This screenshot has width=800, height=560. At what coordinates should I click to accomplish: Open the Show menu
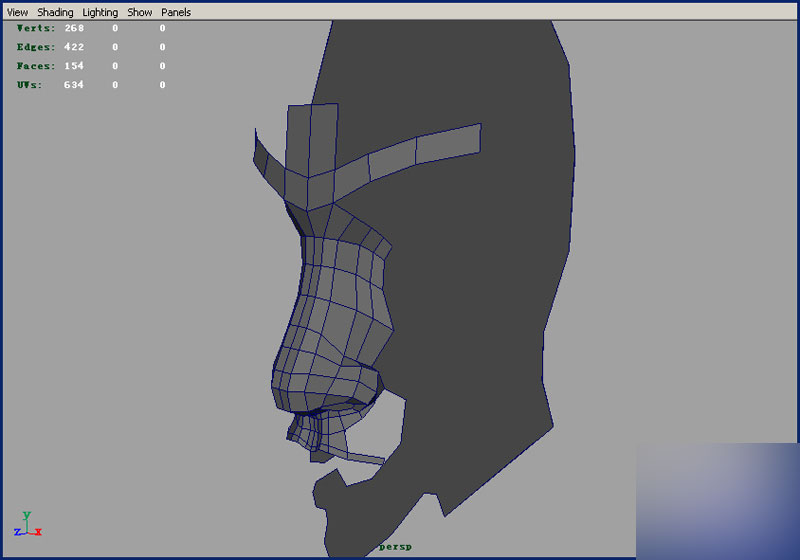click(140, 12)
